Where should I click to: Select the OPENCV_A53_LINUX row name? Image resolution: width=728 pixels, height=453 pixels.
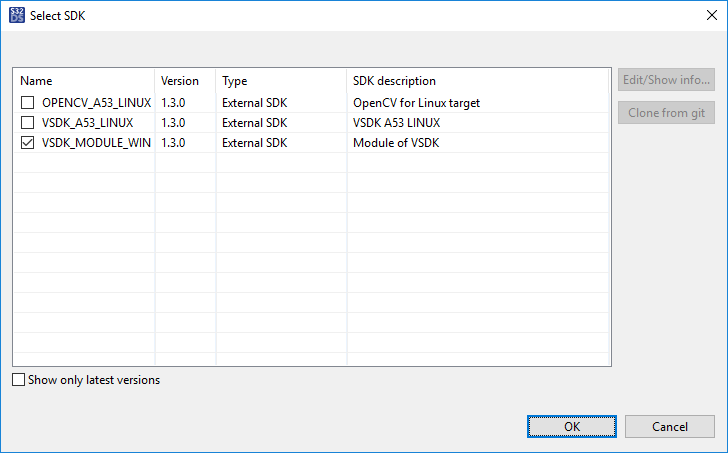[96, 103]
